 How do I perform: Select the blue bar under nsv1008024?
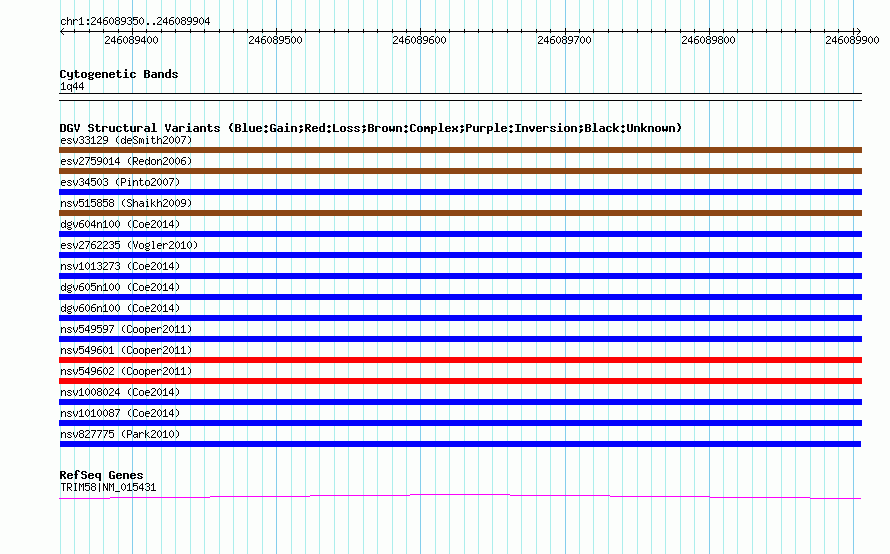460,402
